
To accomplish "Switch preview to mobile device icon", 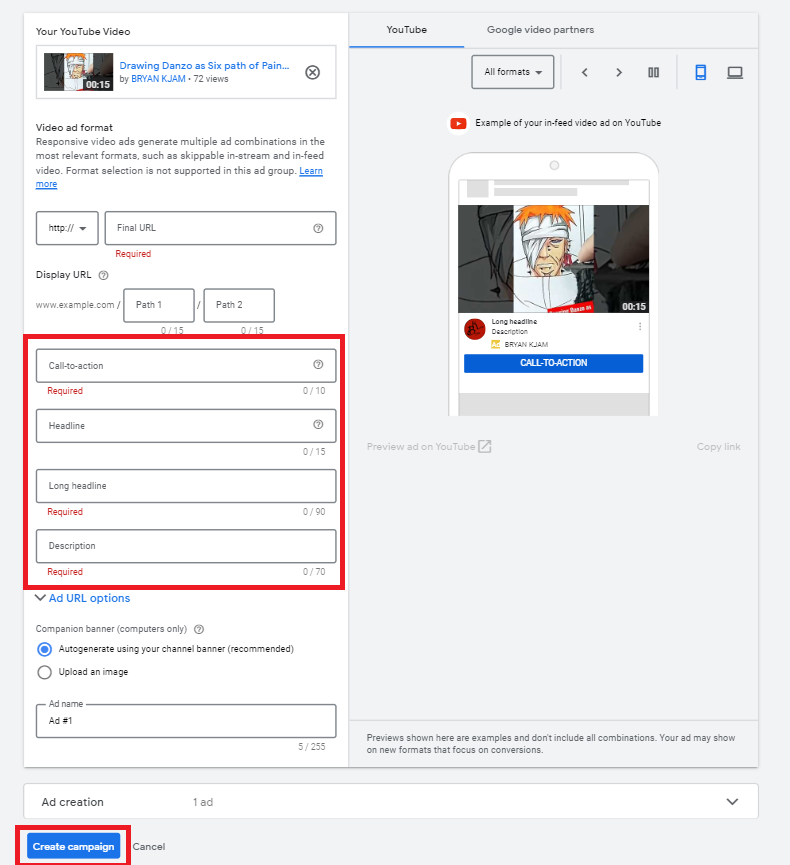I will [701, 72].
